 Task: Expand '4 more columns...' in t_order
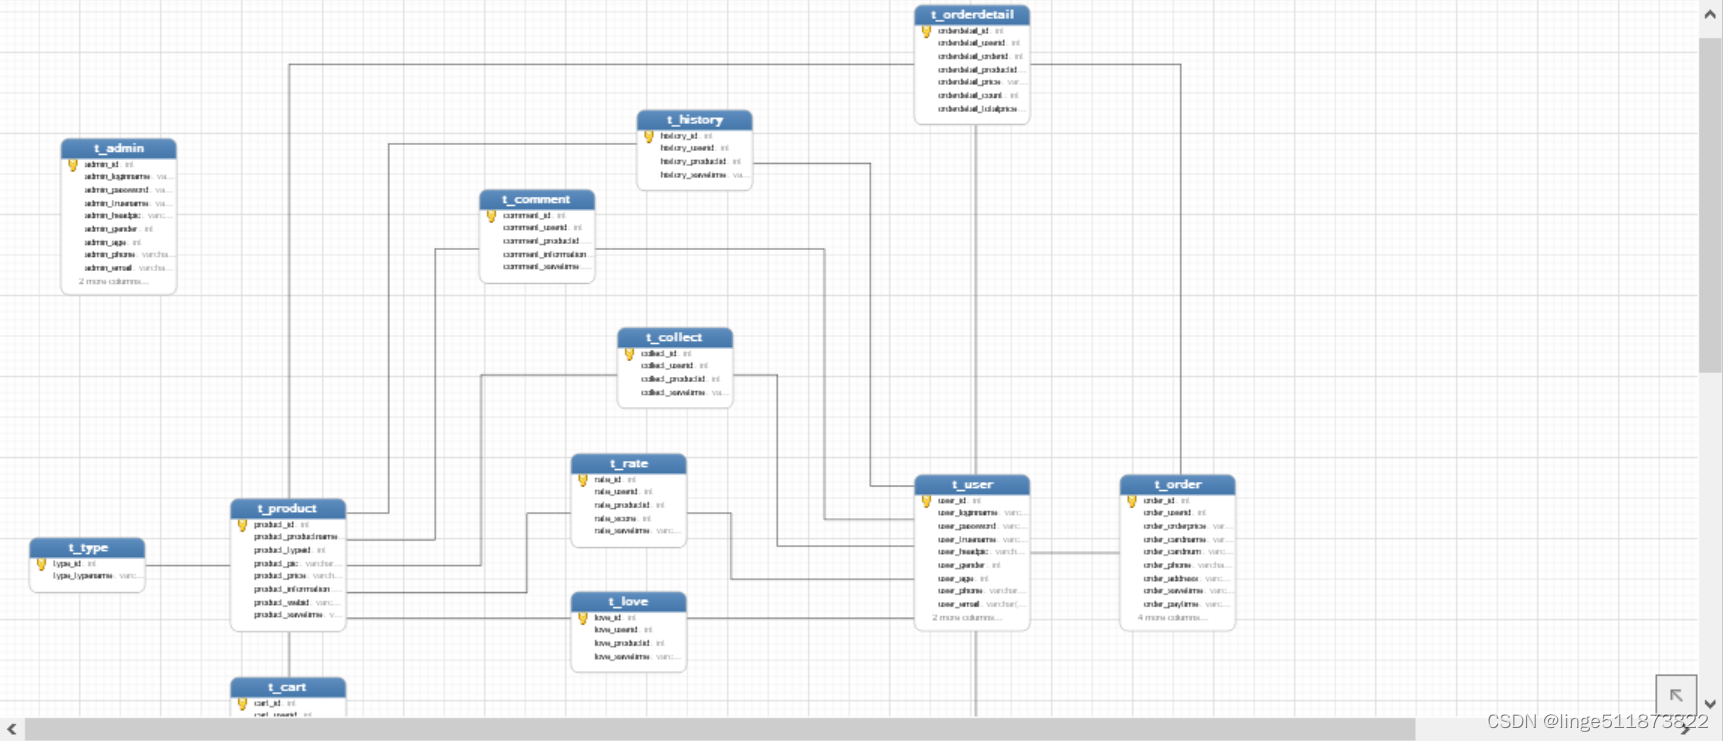point(1172,617)
